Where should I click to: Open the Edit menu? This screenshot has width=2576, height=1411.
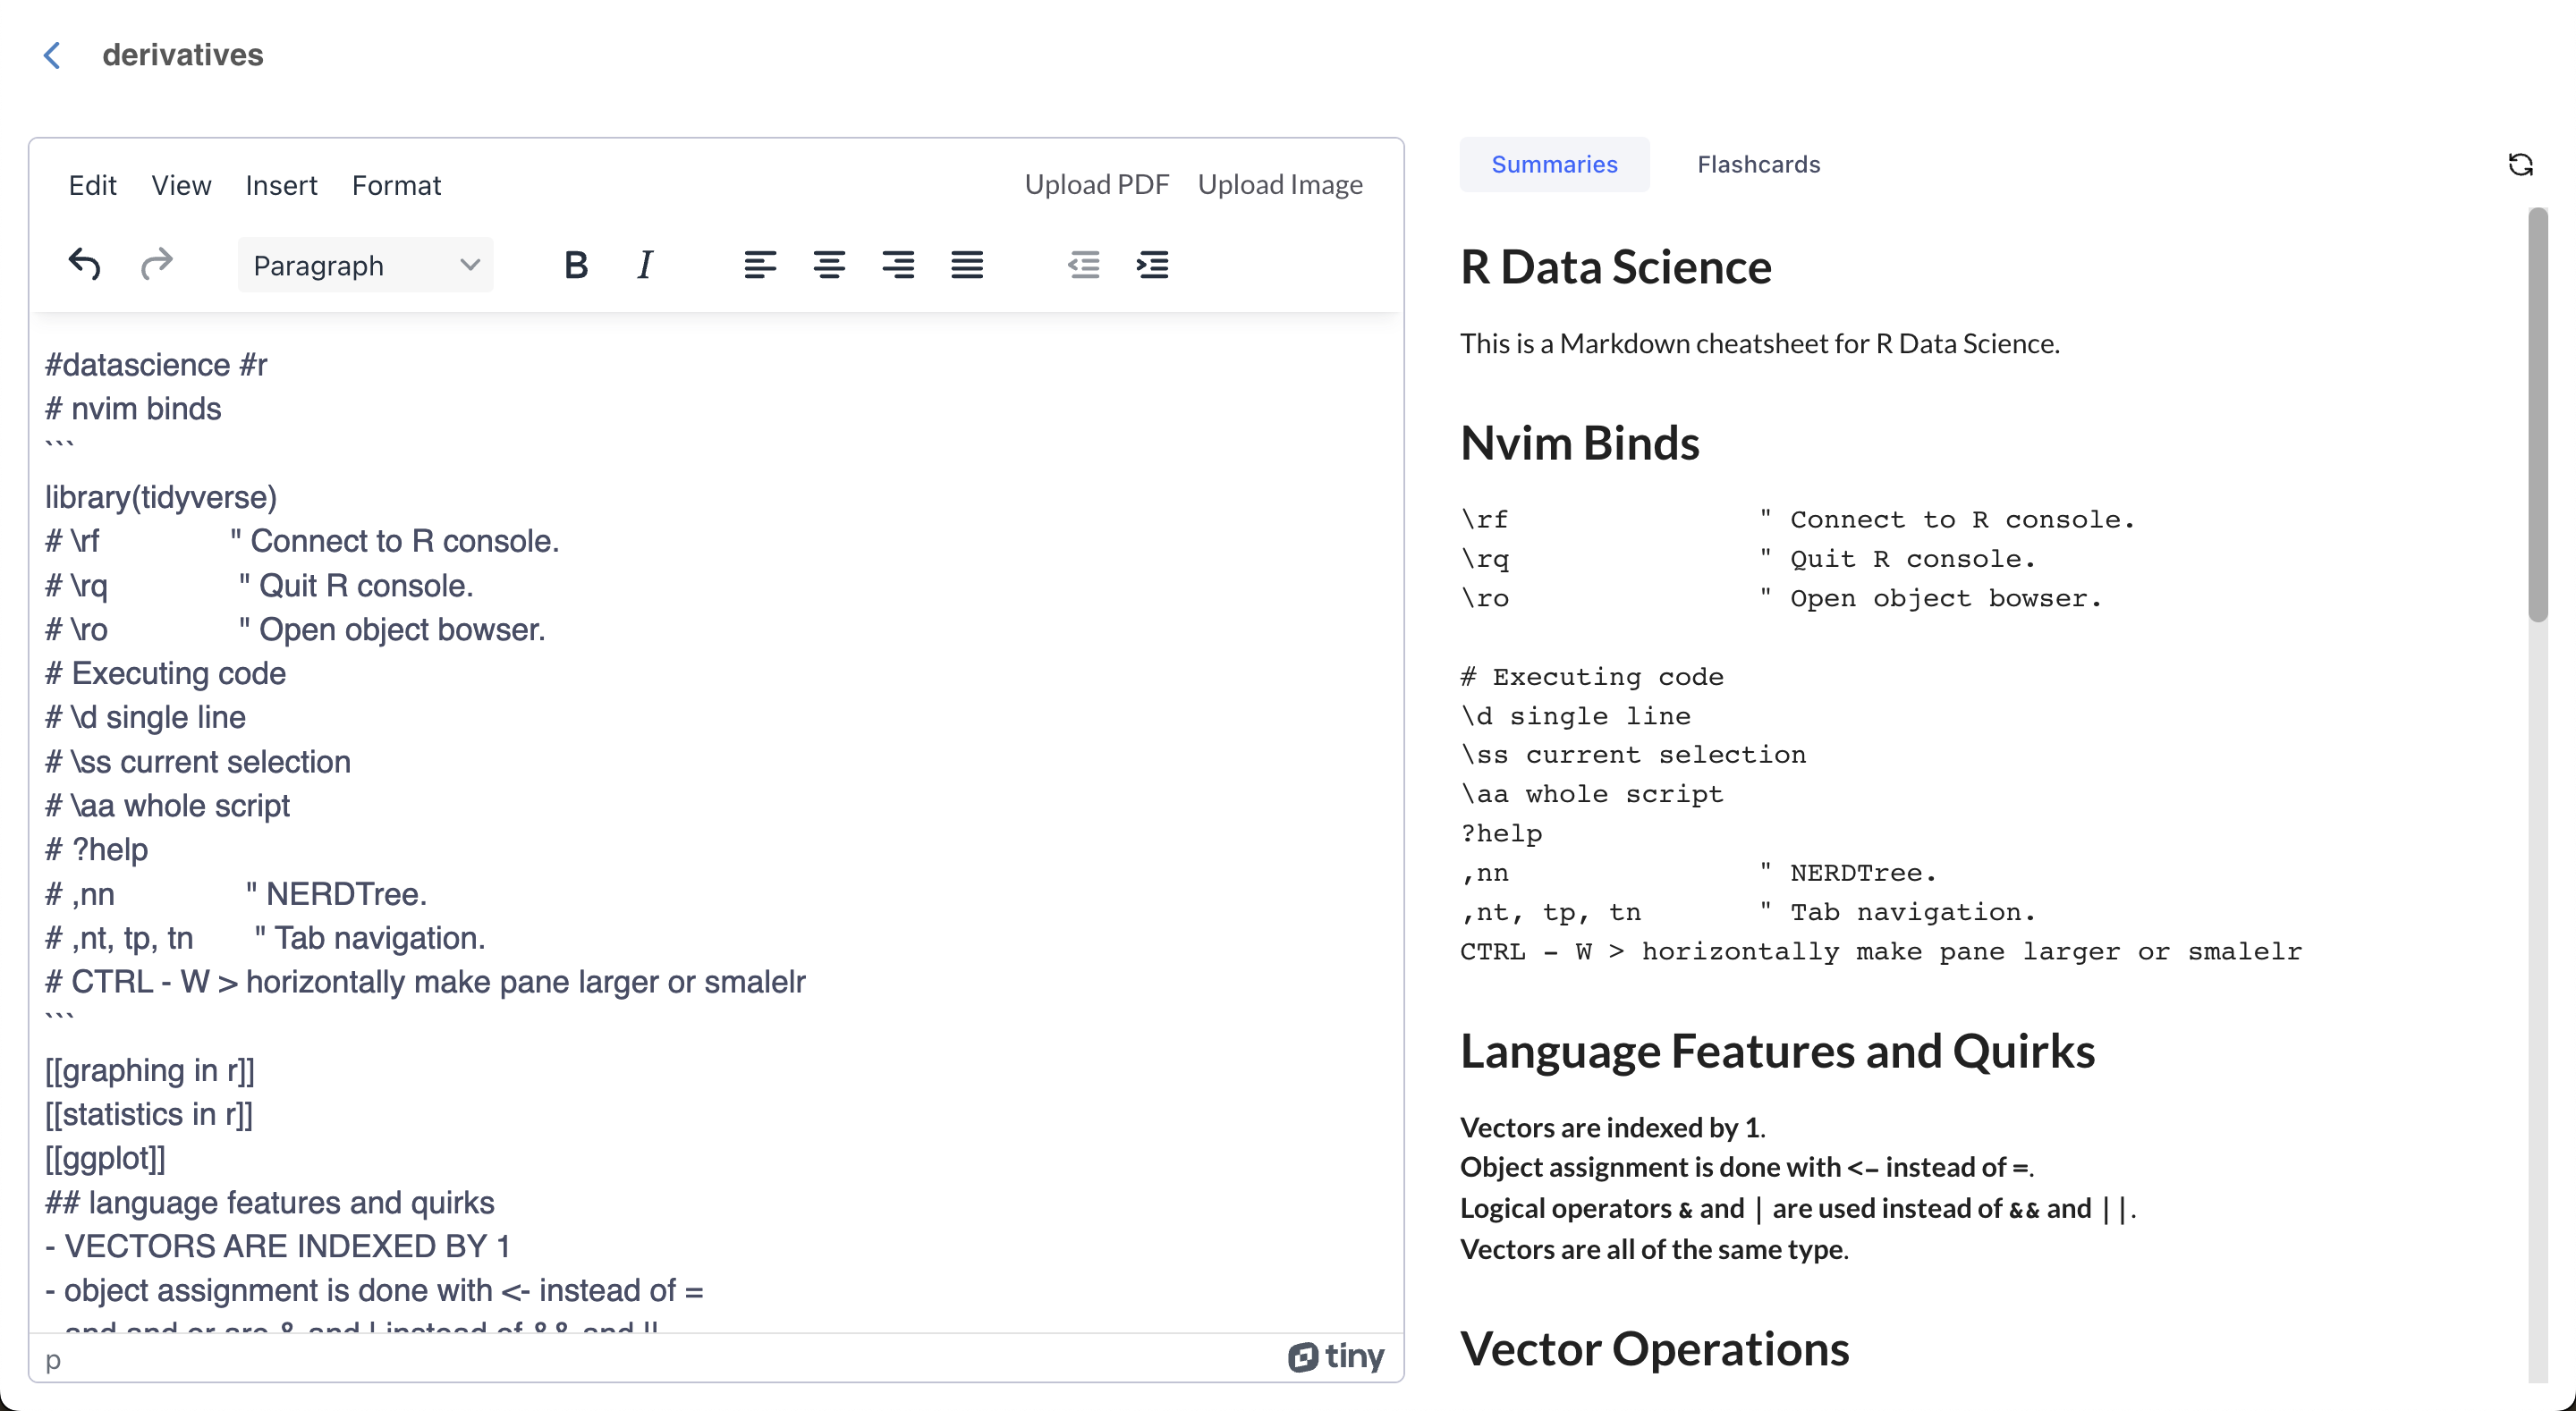(x=92, y=185)
